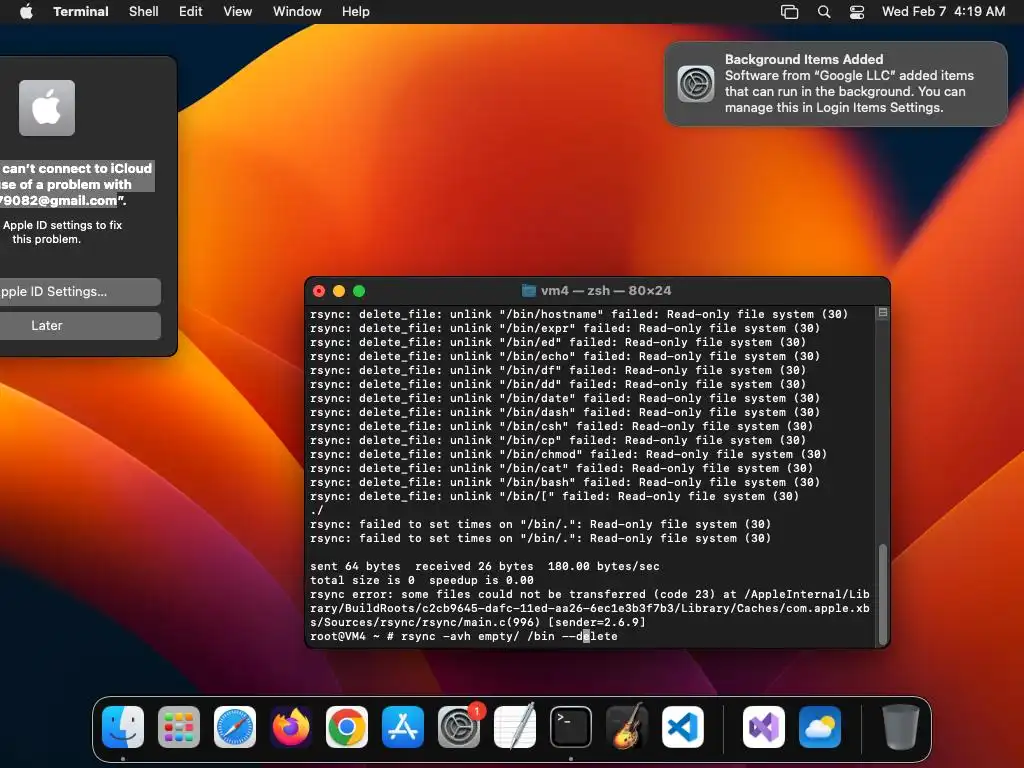Click the date and time in menu bar
Screen dimensions: 1024x768
click(943, 11)
